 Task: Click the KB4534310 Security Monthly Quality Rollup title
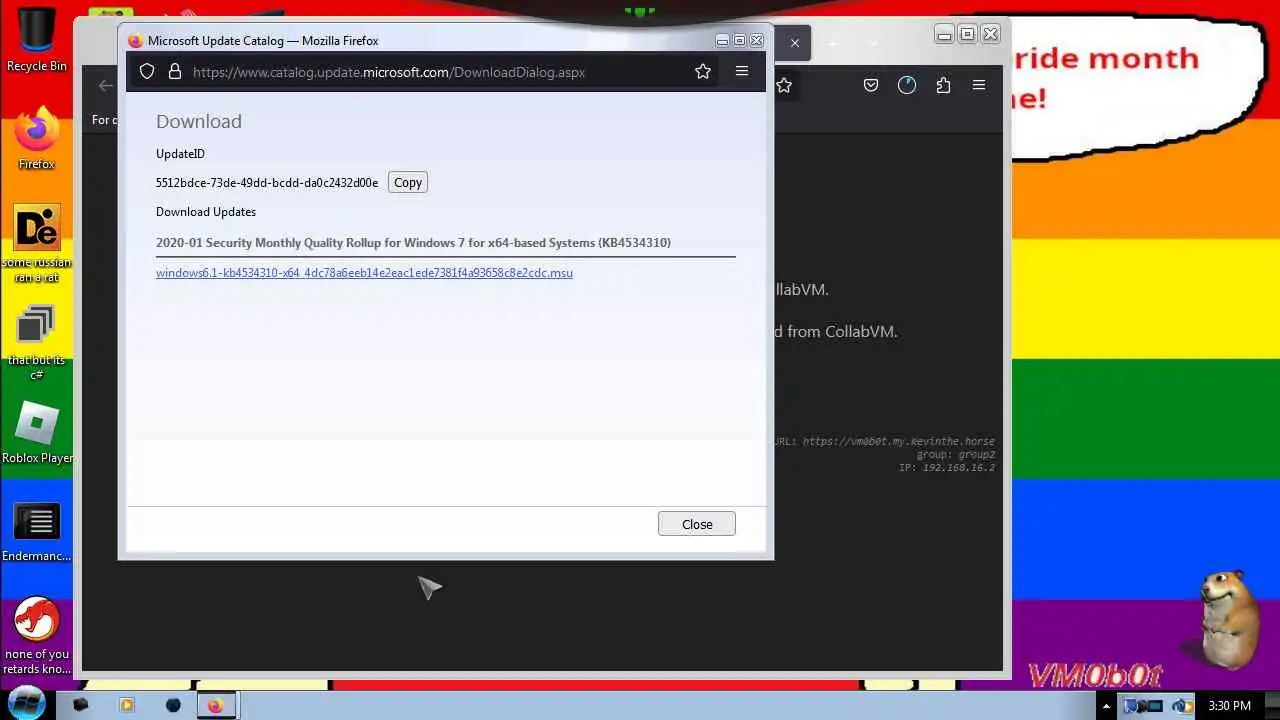pyautogui.click(x=413, y=243)
